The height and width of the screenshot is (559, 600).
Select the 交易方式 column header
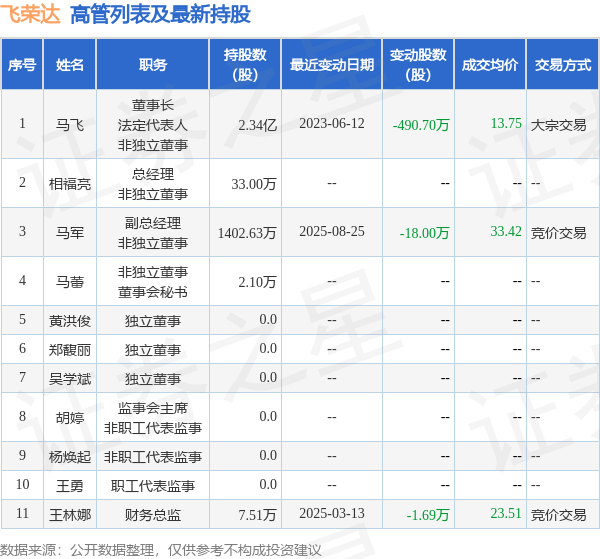click(x=563, y=65)
